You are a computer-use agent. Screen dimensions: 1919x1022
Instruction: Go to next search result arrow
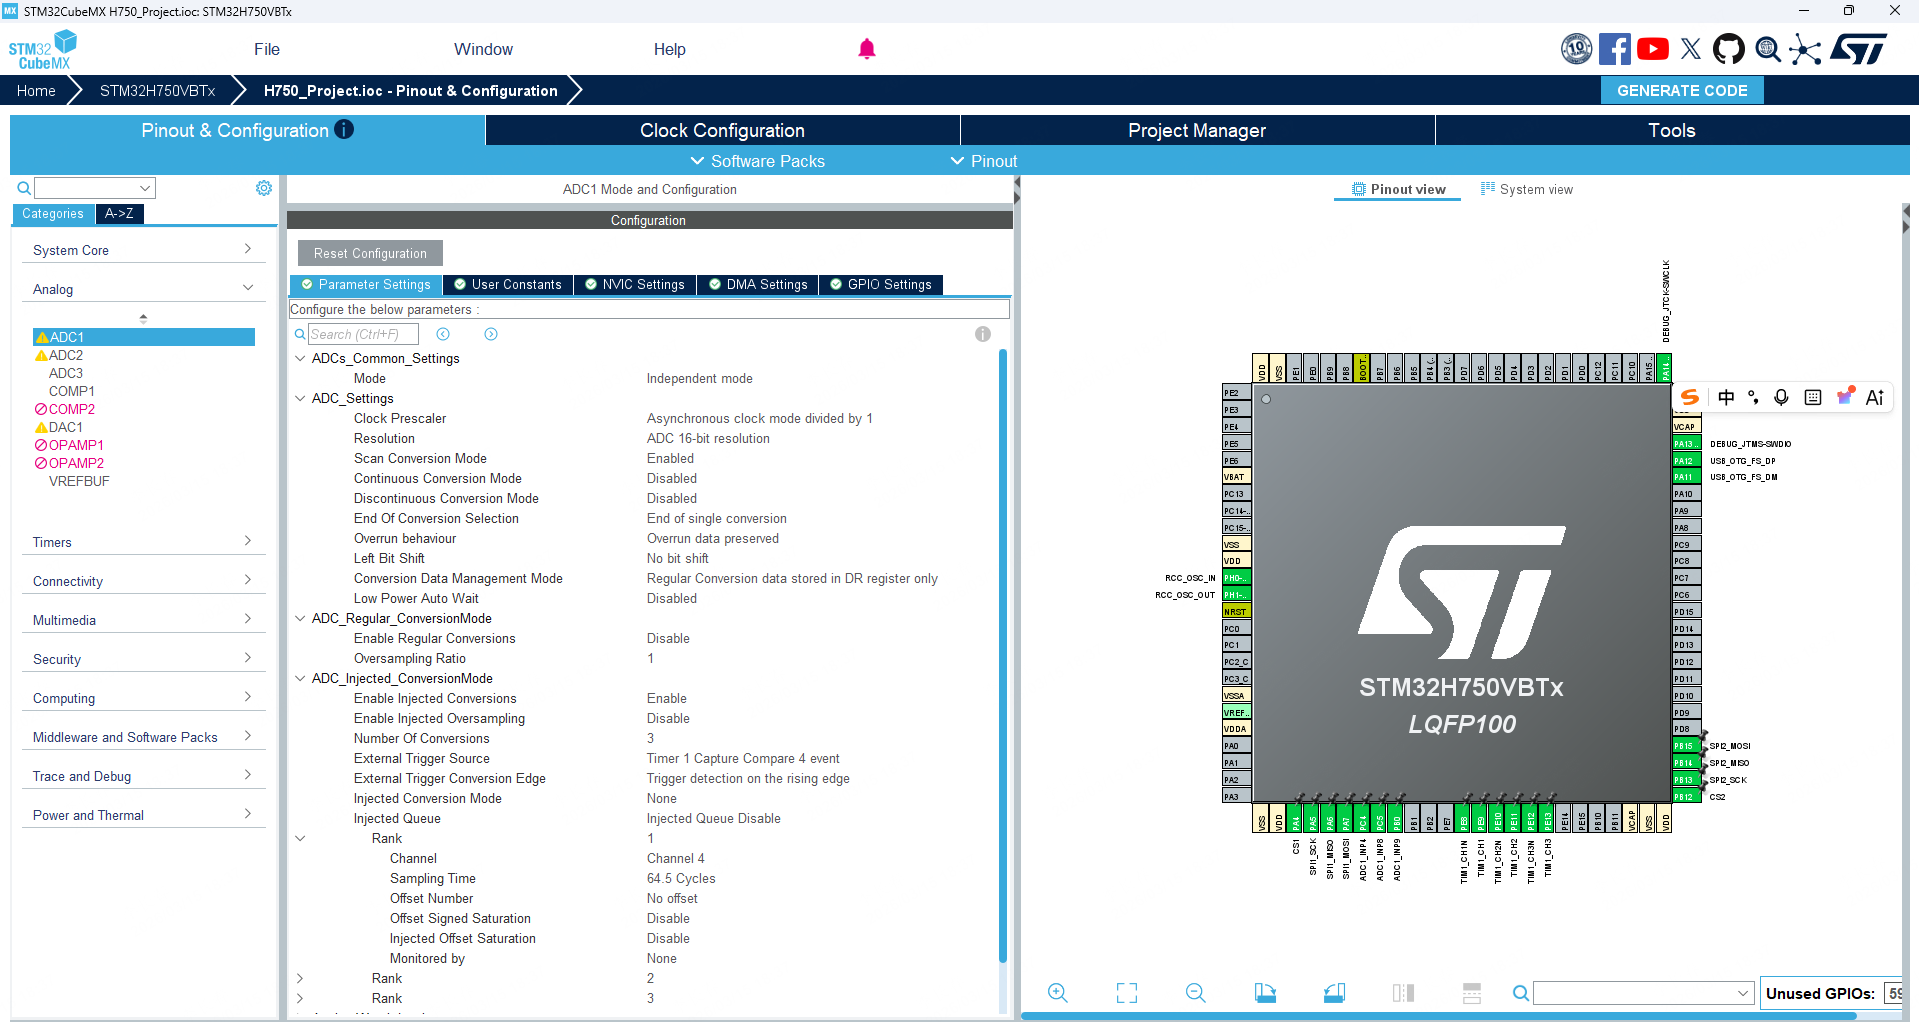point(491,334)
